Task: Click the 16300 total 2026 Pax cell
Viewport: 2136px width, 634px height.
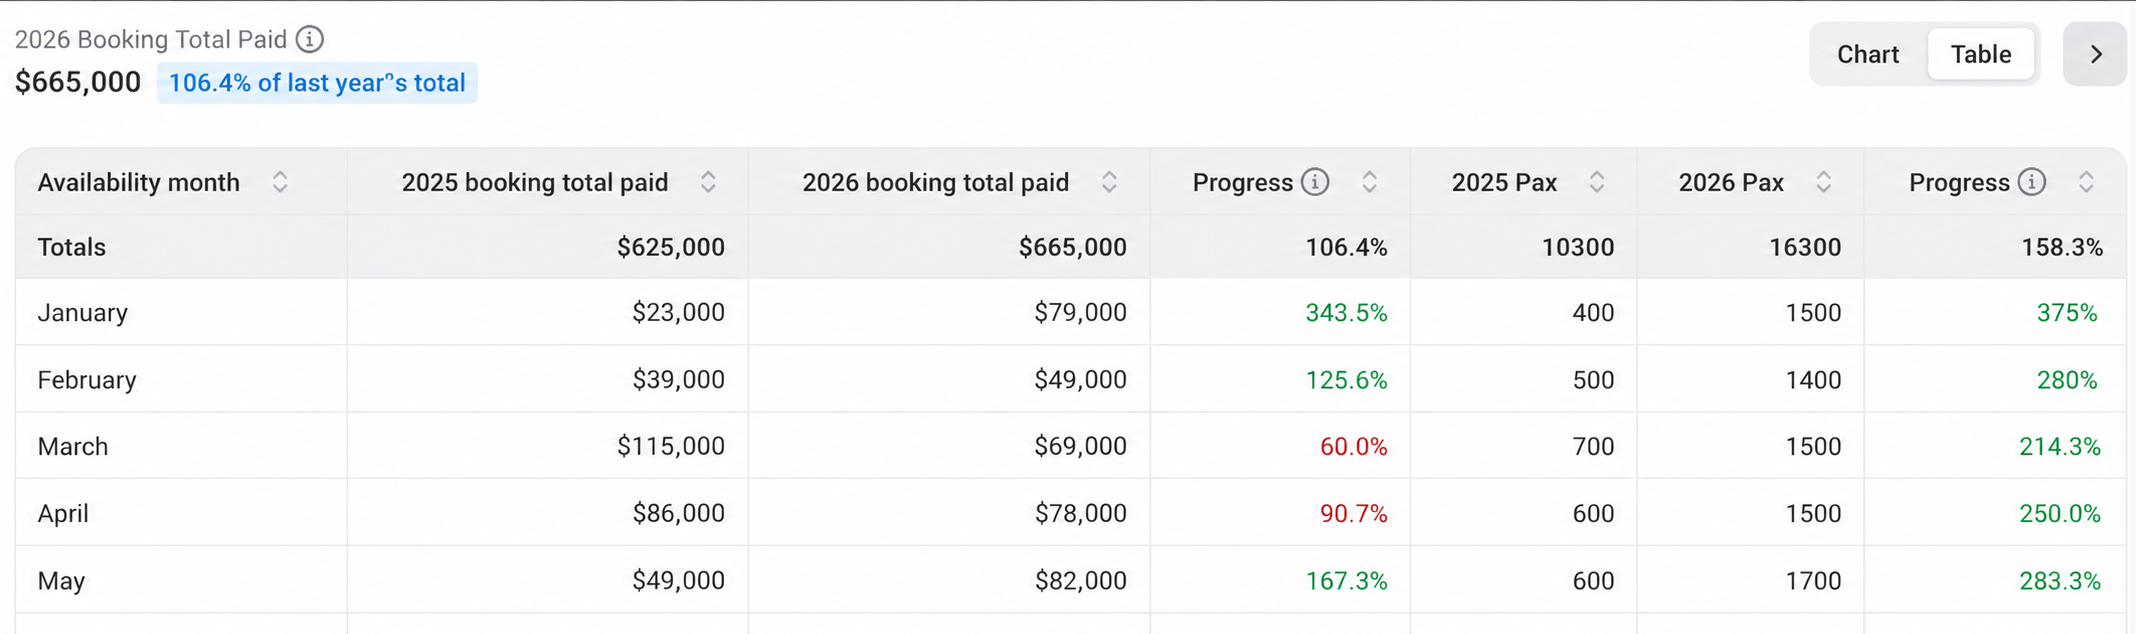Action: (1804, 247)
